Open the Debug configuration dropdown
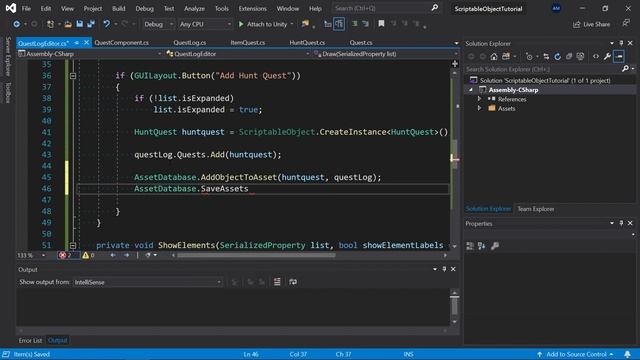The image size is (640, 360). tap(158, 24)
